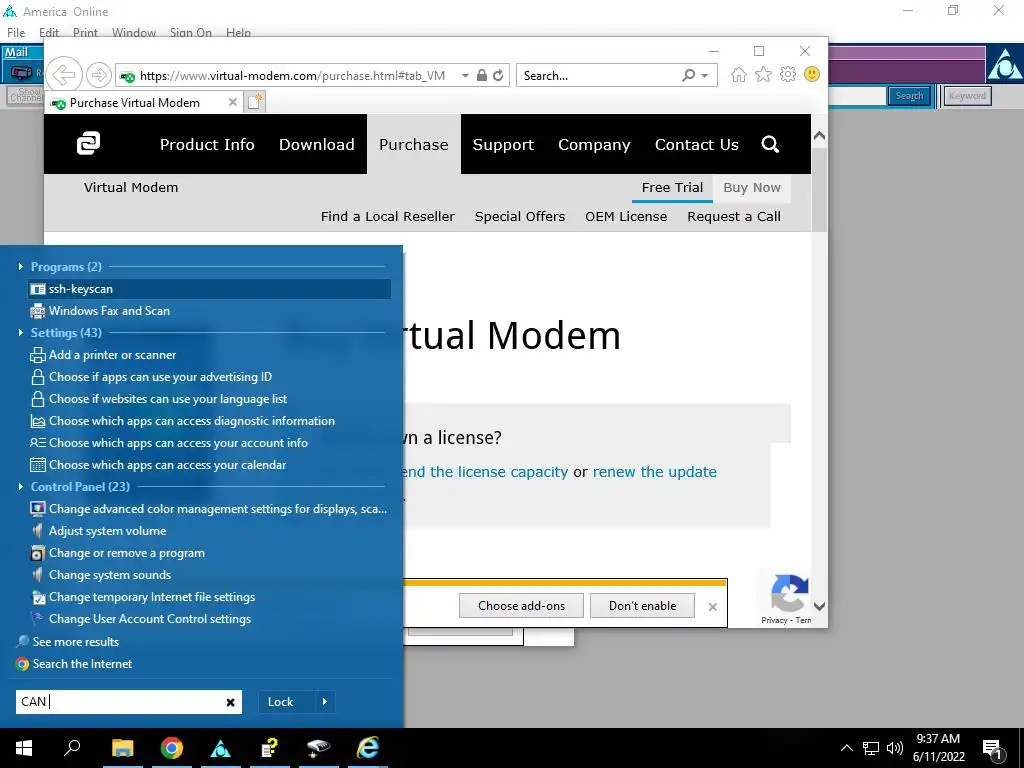The width and height of the screenshot is (1024, 768).
Task: Select the Purchase navigation tab
Action: [x=413, y=144]
